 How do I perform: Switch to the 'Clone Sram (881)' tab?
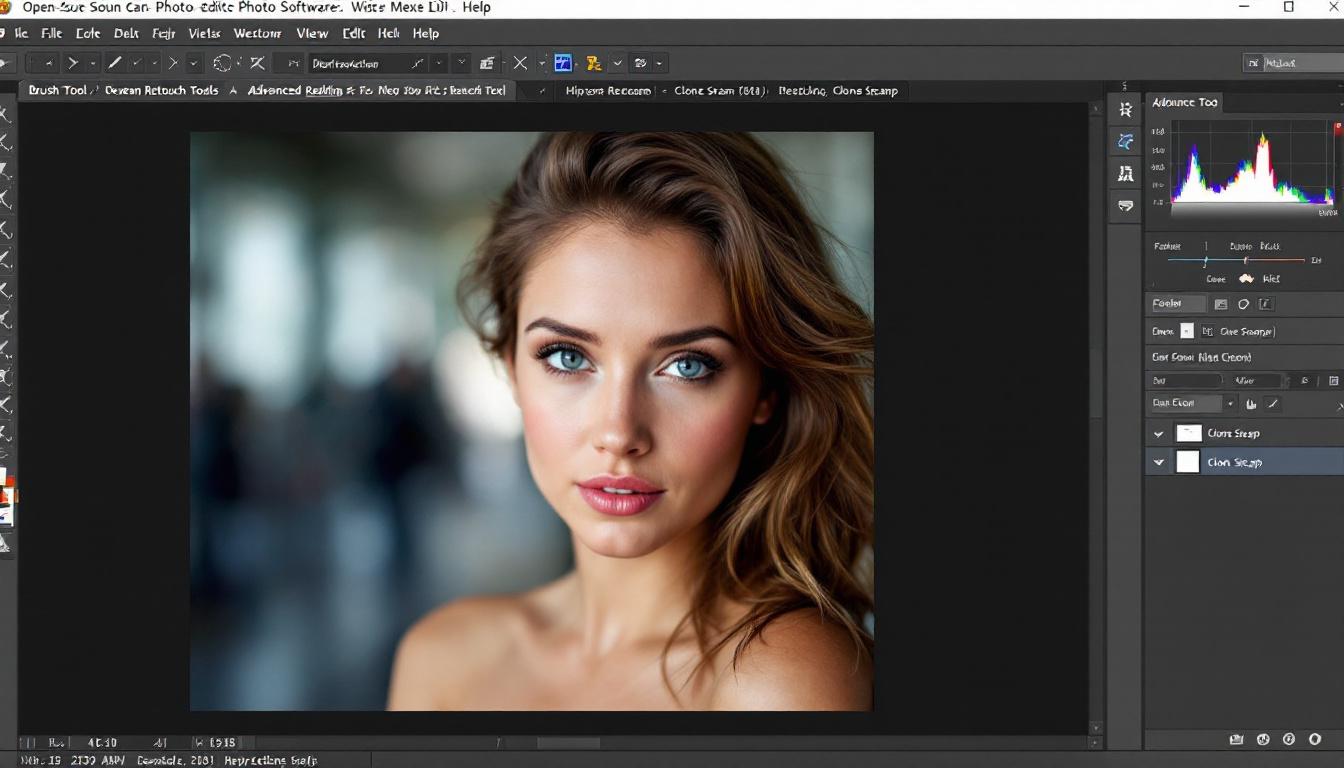point(720,90)
